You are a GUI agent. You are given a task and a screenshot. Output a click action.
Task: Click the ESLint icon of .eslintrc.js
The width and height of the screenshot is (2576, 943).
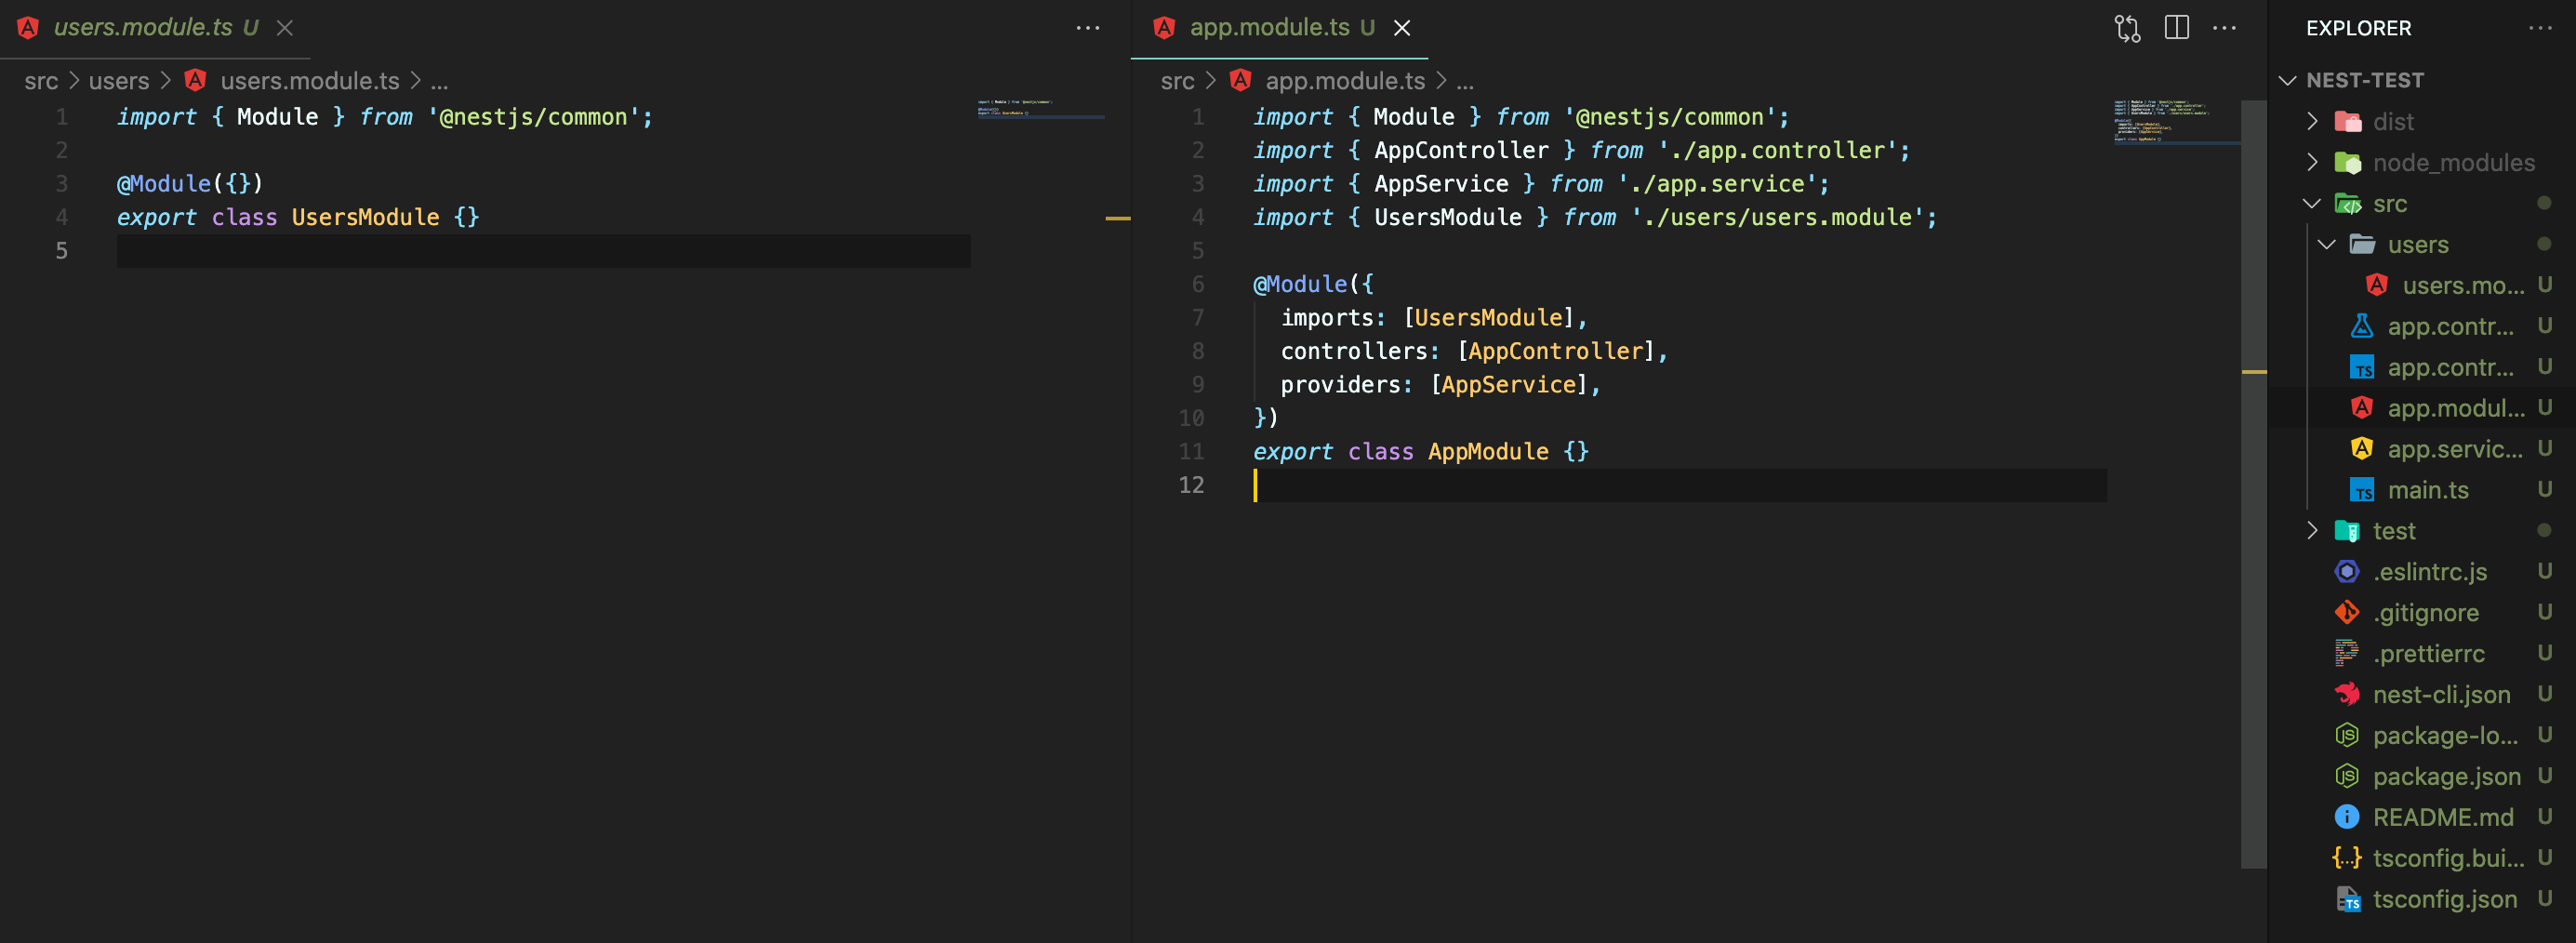[2346, 571]
